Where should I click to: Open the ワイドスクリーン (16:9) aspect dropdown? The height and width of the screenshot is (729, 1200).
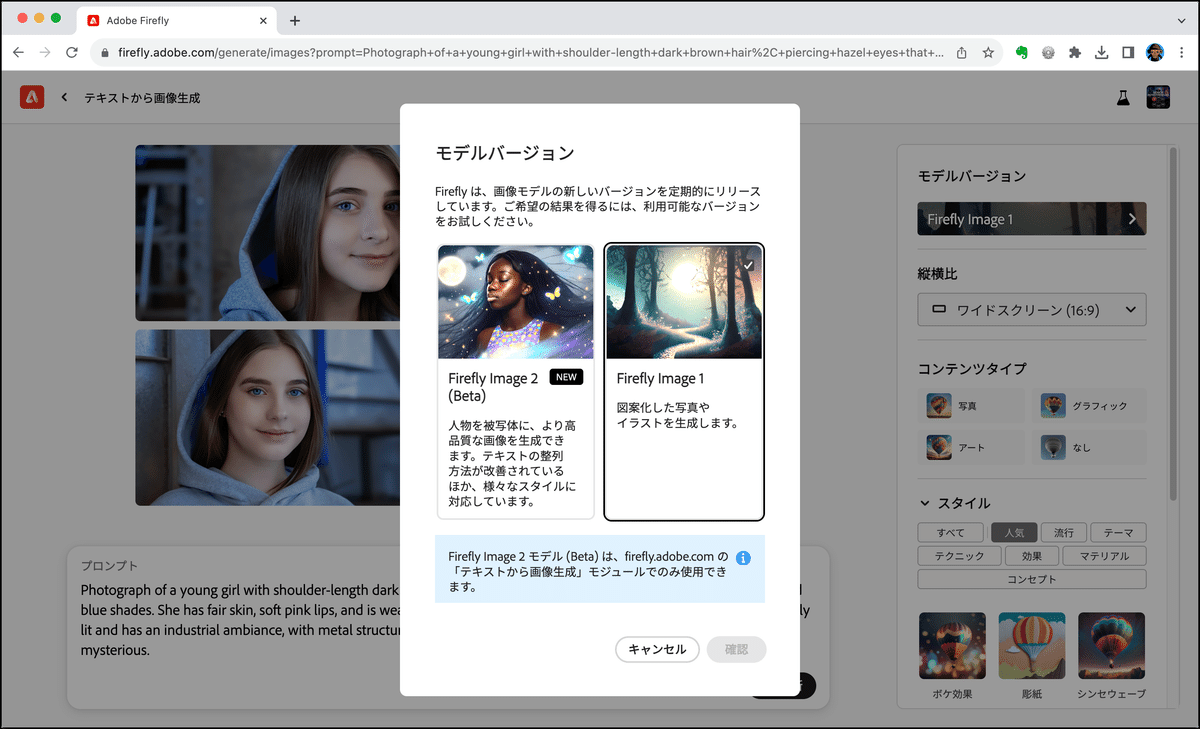pos(1032,310)
